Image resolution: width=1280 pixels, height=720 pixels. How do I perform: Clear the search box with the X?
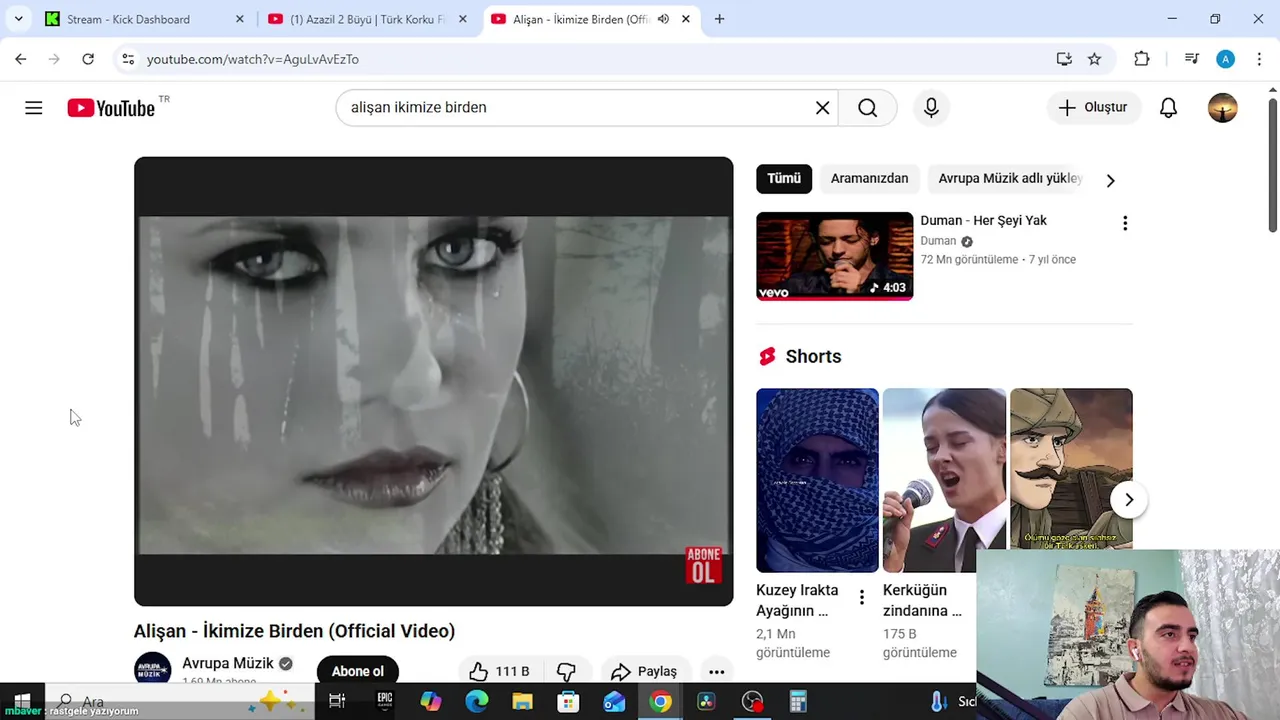click(x=822, y=108)
